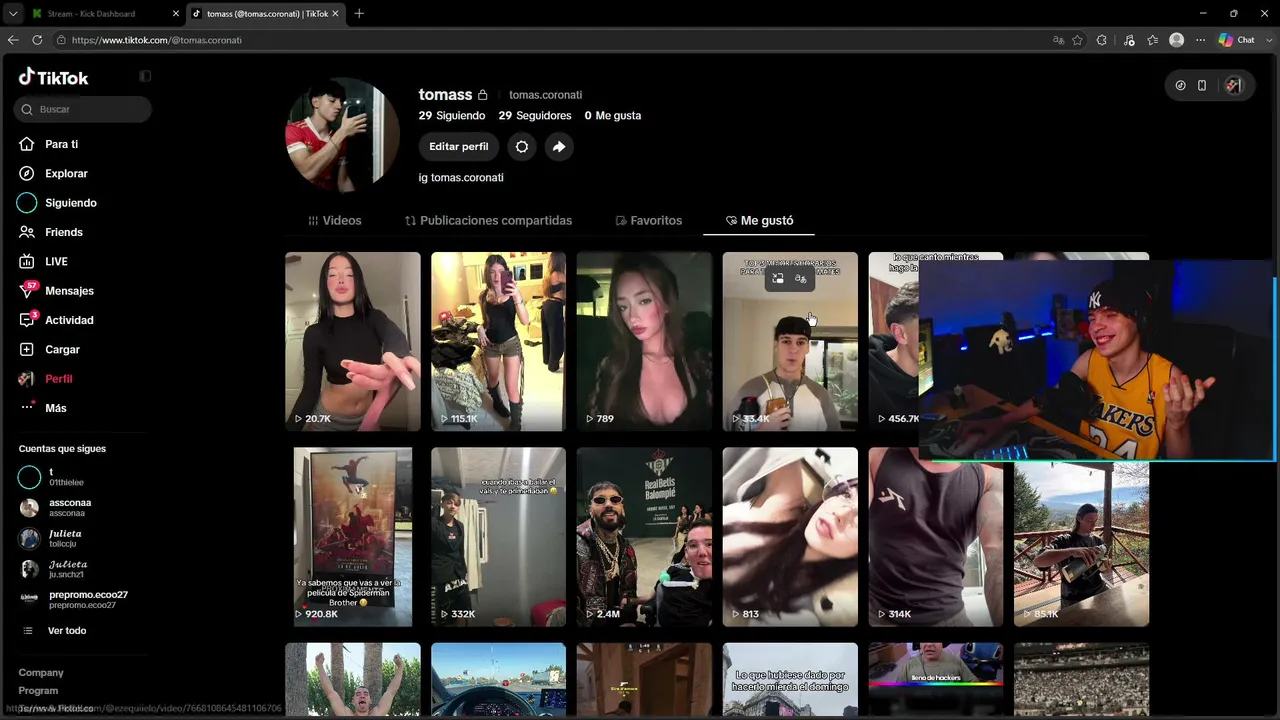
Task: Go to the Siguiendo feed
Action: 70,203
